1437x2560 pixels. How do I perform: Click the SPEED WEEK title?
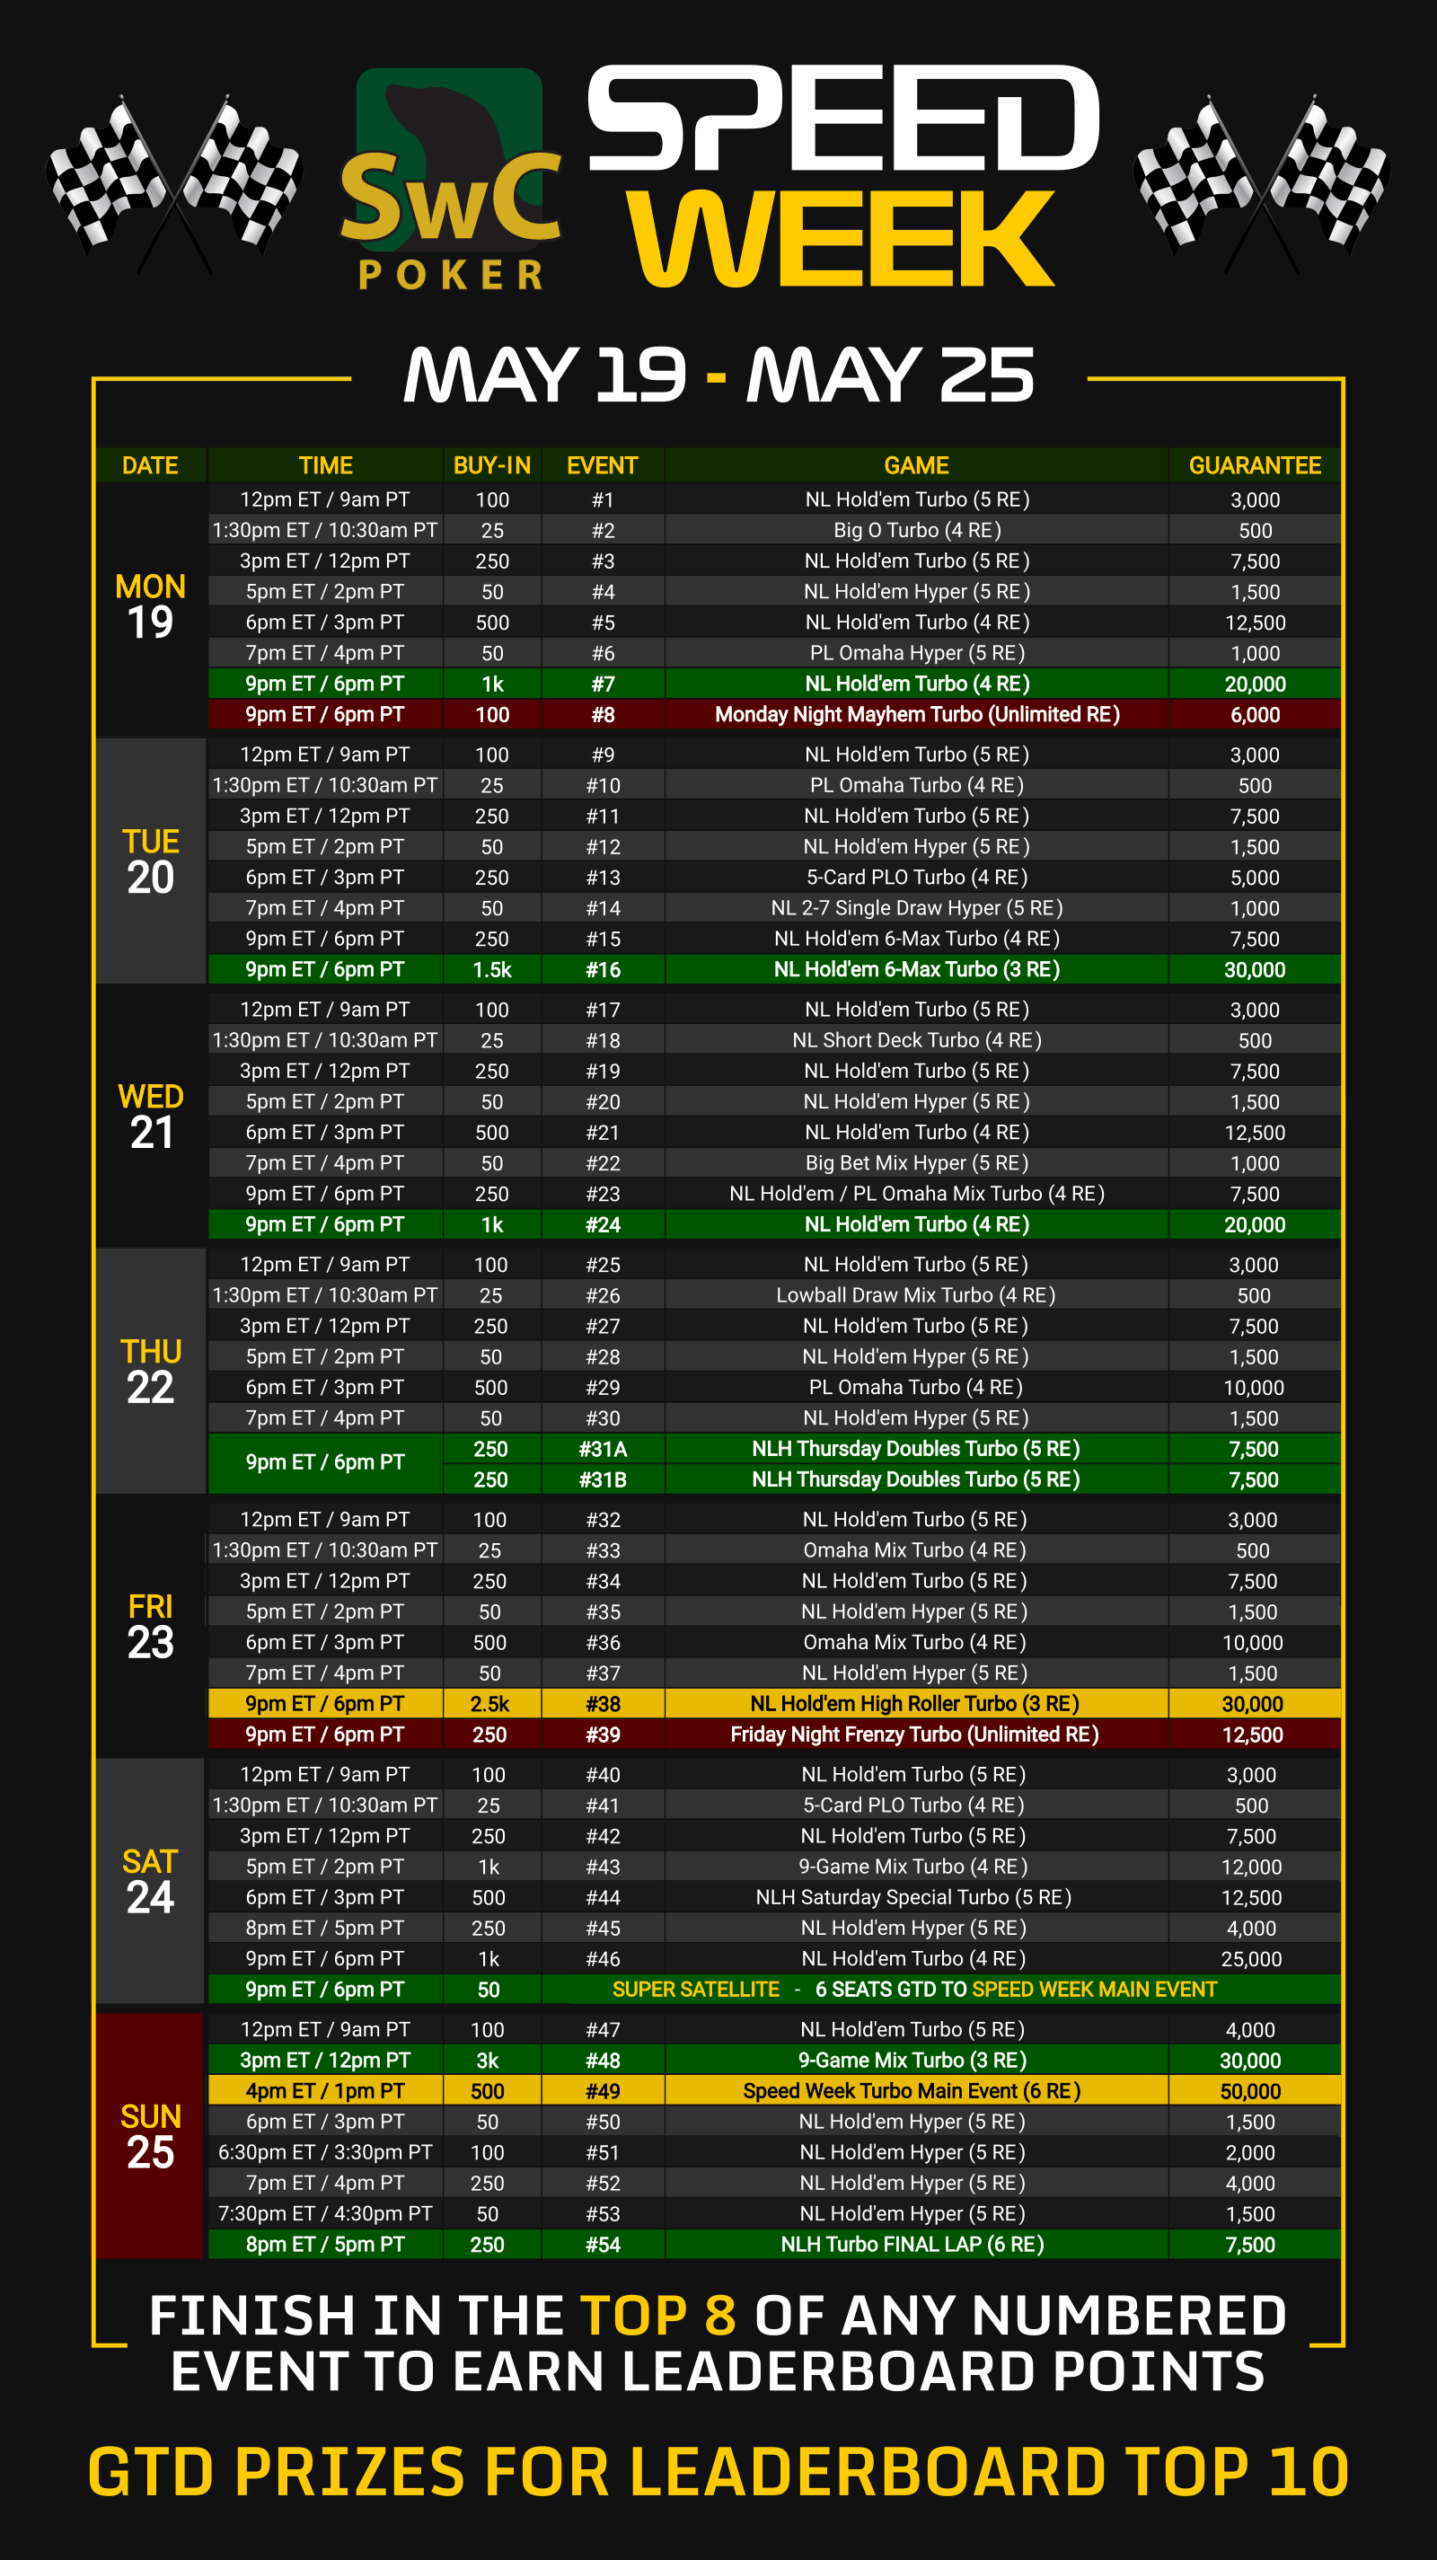pyautogui.click(x=843, y=177)
